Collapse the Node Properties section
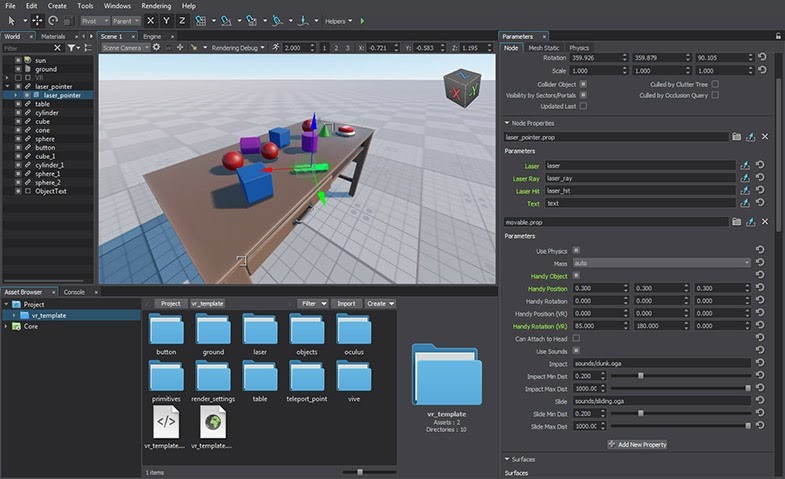Image resolution: width=785 pixels, height=479 pixels. click(507, 123)
